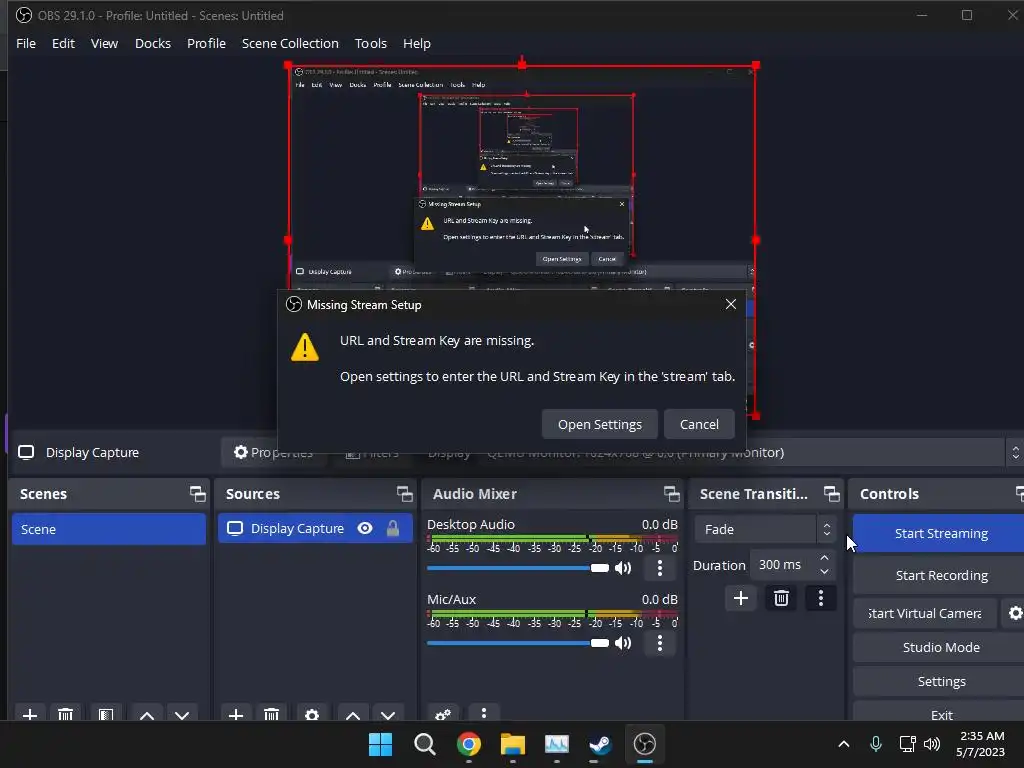Open scene filters icon in Scenes dock
The height and width of the screenshot is (768, 1024).
pos(106,714)
